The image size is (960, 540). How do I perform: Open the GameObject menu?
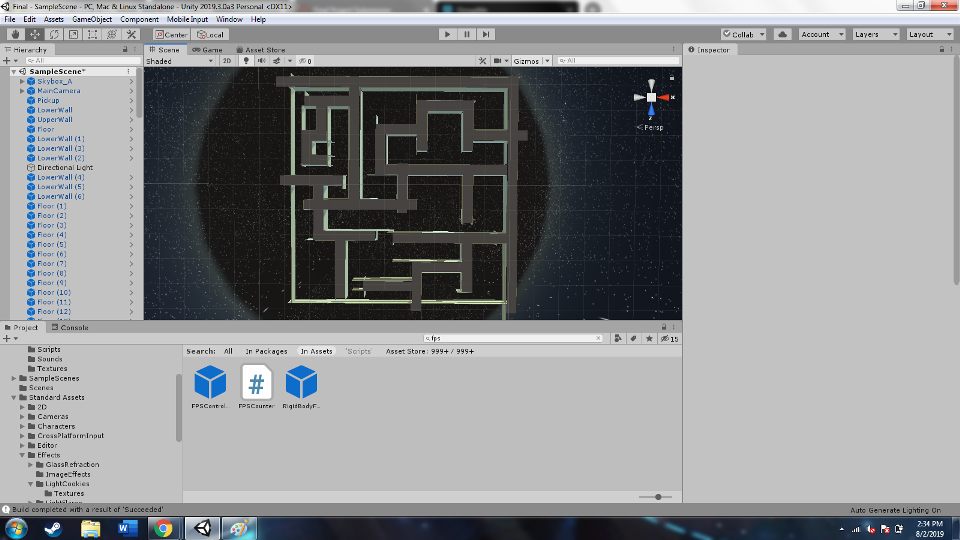[x=92, y=19]
